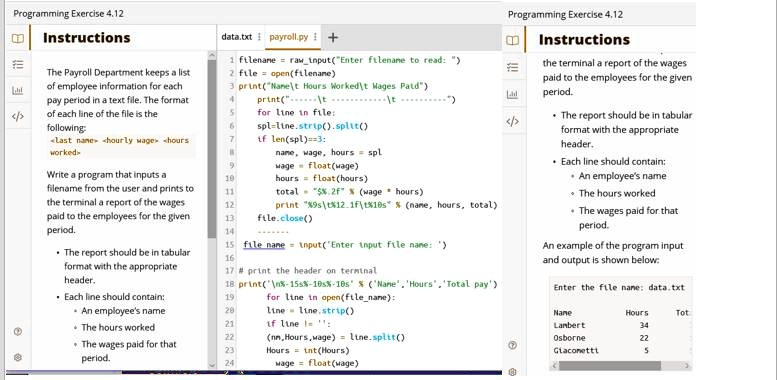Click the right panel 'Instructions' heading

click(x=584, y=40)
